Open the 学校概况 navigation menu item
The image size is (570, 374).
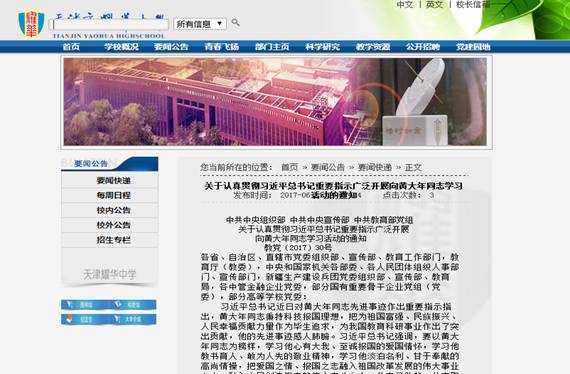[x=121, y=47]
